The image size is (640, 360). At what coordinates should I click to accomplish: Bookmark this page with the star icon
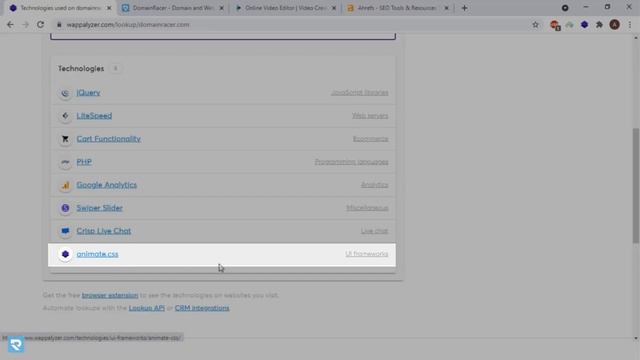536,25
